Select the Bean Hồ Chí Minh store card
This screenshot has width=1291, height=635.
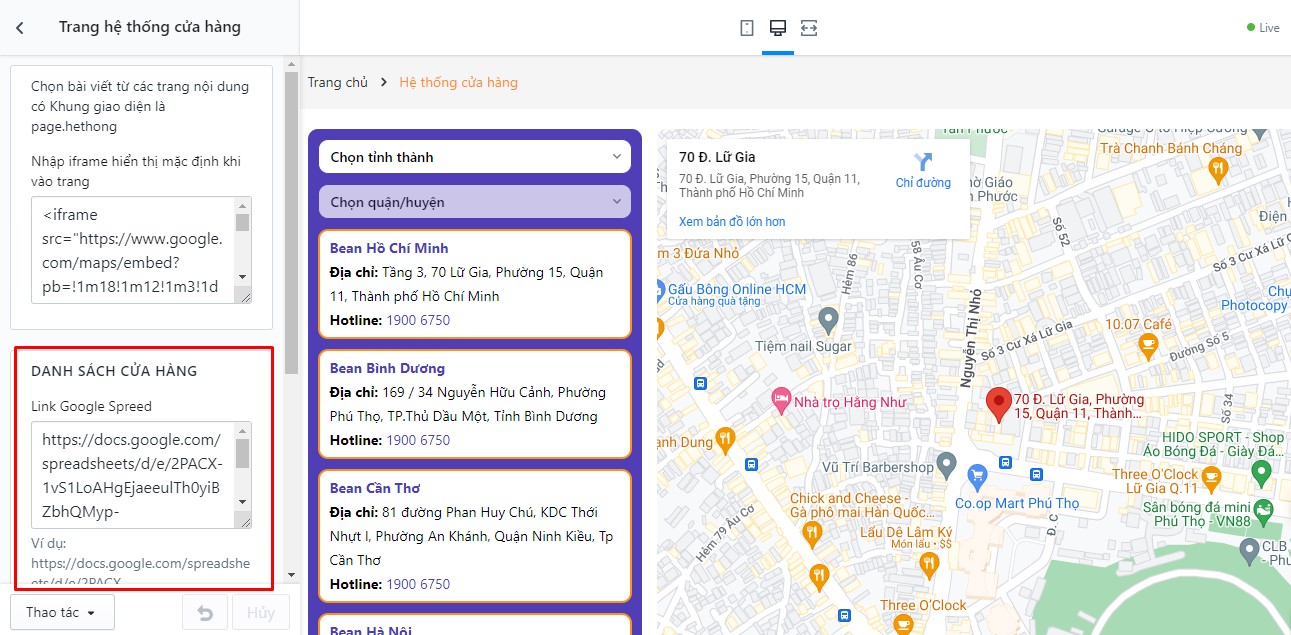[475, 284]
